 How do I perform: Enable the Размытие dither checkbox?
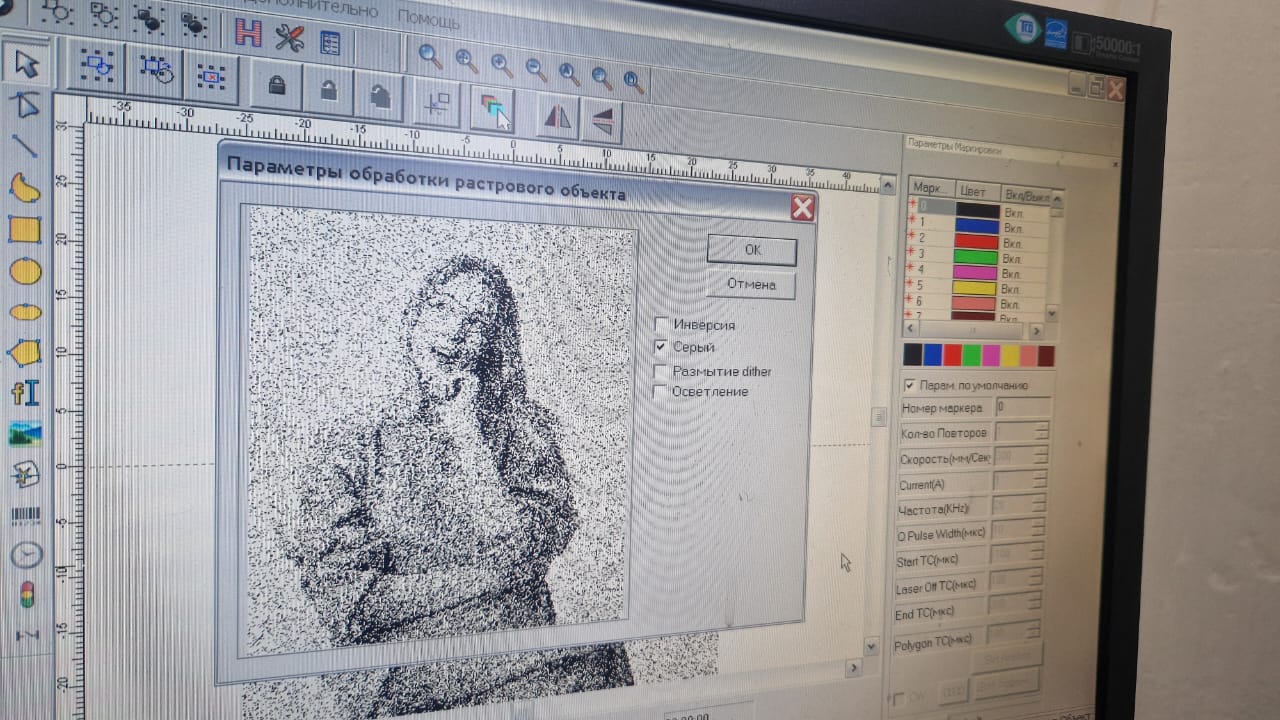(x=660, y=371)
